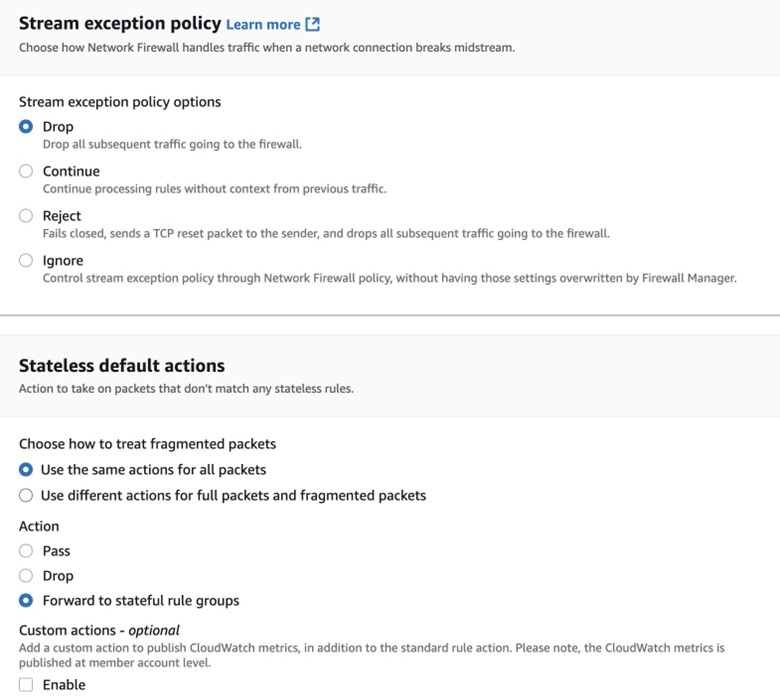
Task: Click the CloudWatch metrics description text
Action: point(371,655)
